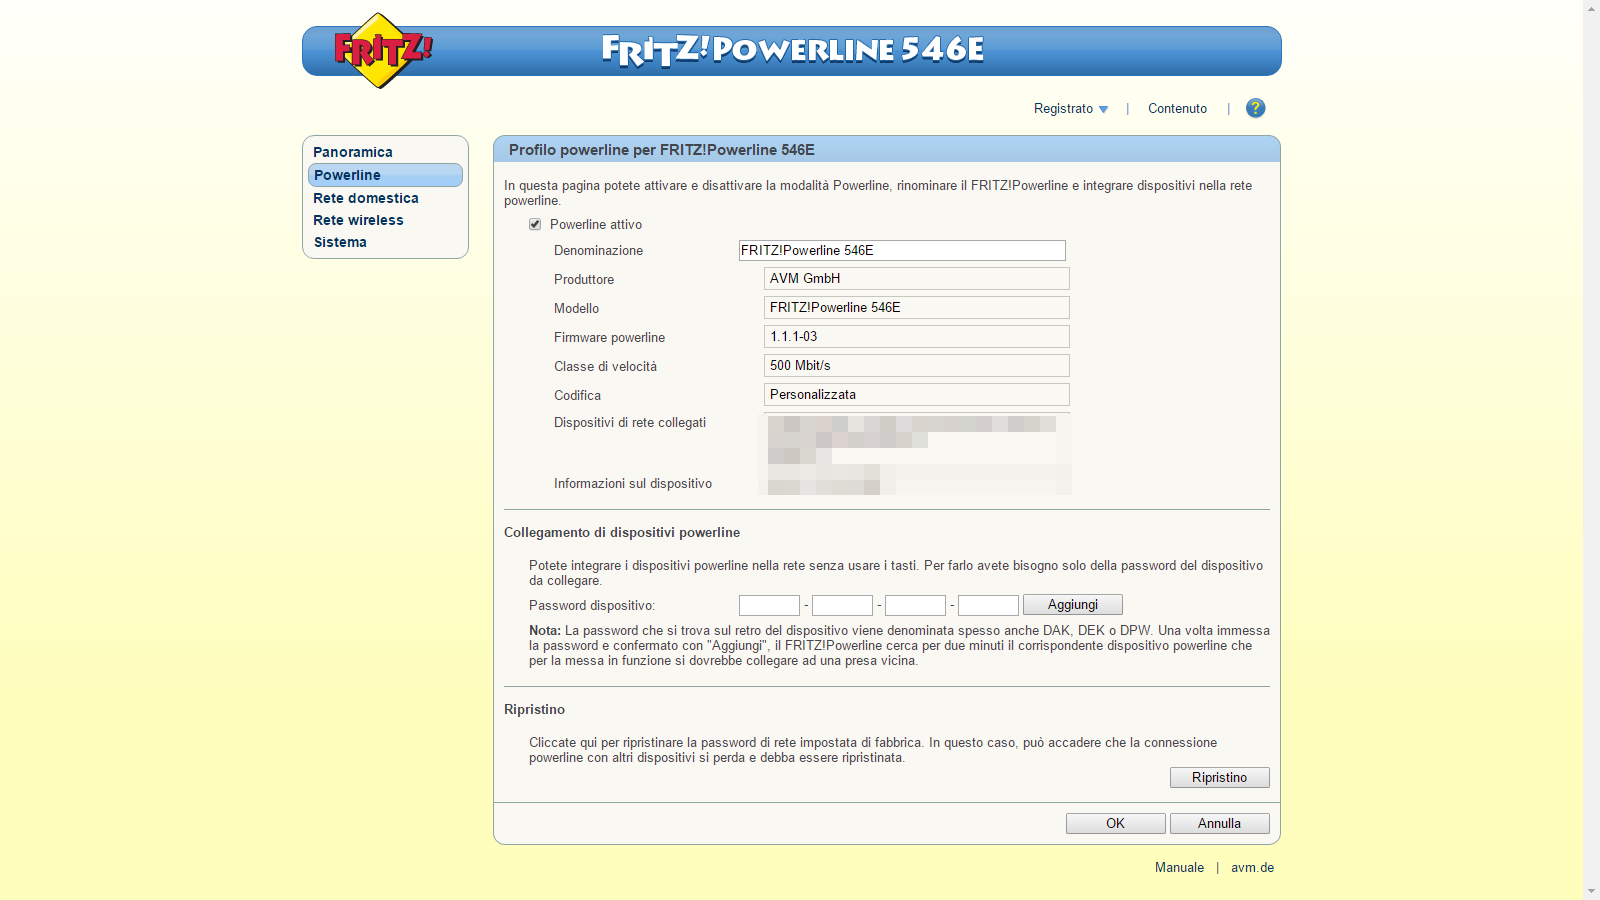Image resolution: width=1600 pixels, height=900 pixels.
Task: Open the Contenuto link
Action: 1177,109
